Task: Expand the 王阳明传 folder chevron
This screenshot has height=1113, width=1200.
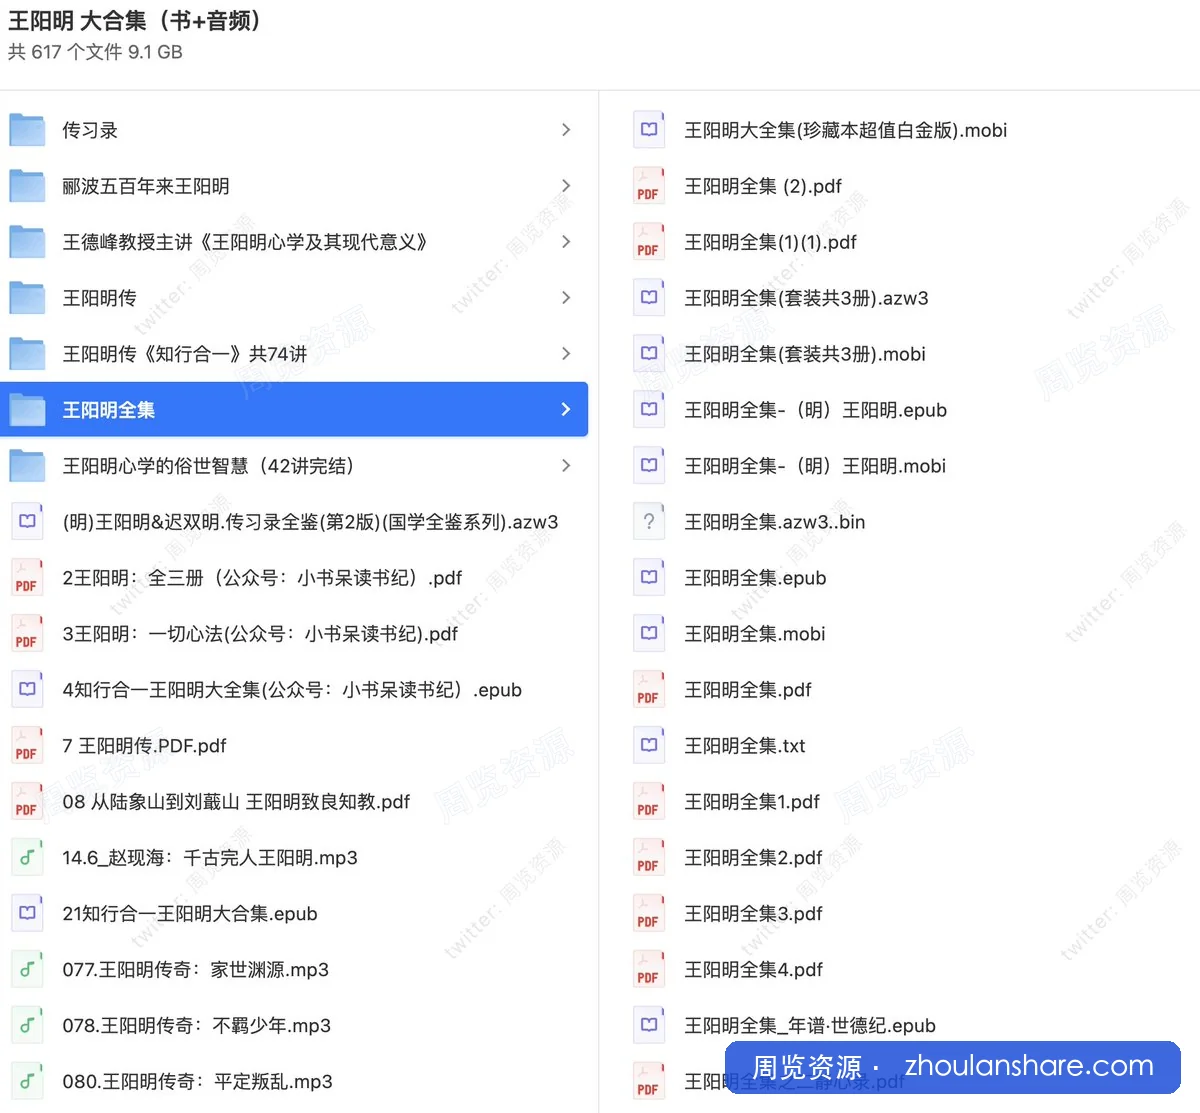Action: click(566, 298)
